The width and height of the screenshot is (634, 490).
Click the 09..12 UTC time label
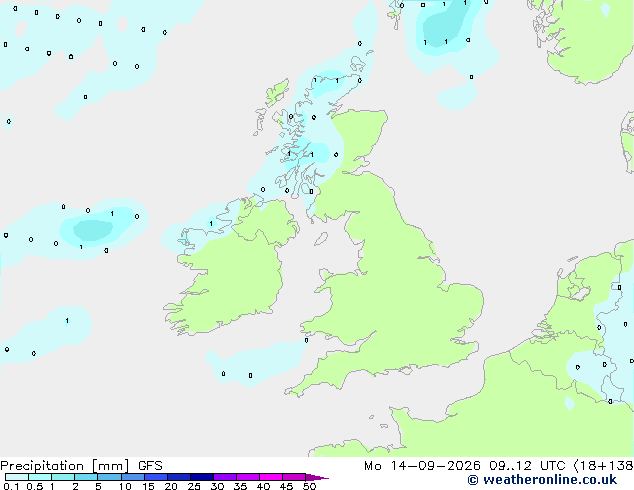[527, 466]
